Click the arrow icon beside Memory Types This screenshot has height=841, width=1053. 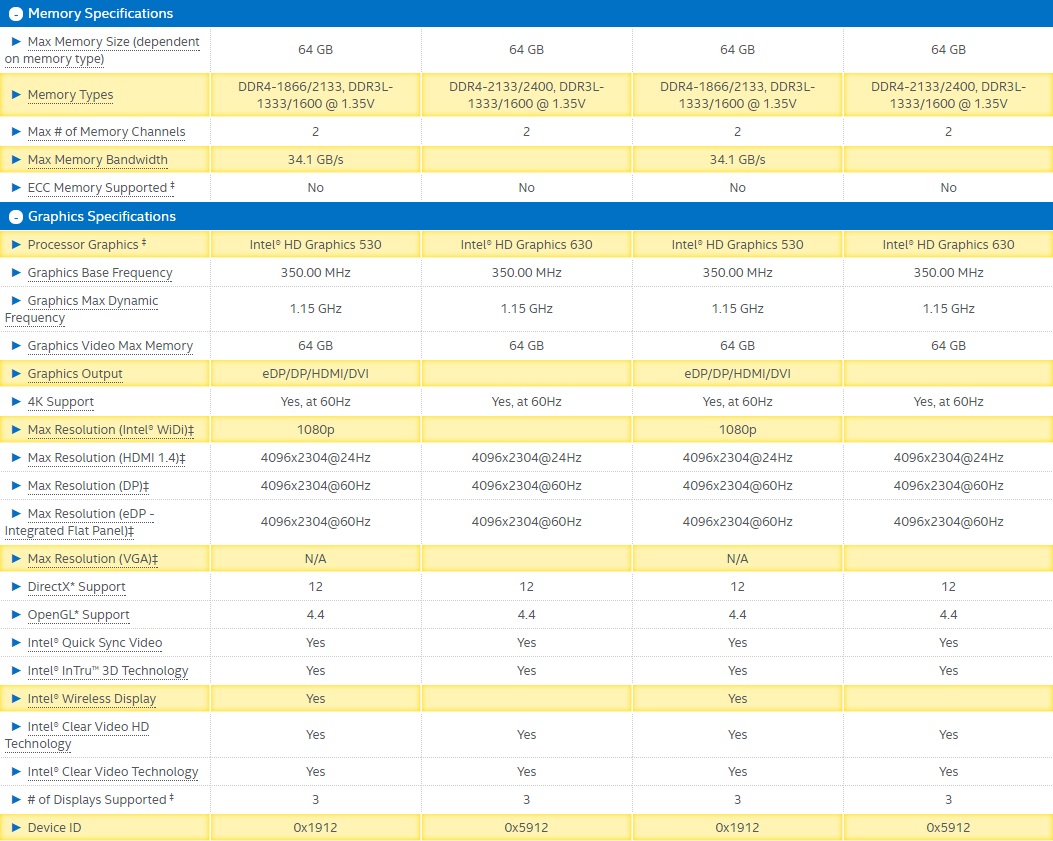click(x=16, y=95)
